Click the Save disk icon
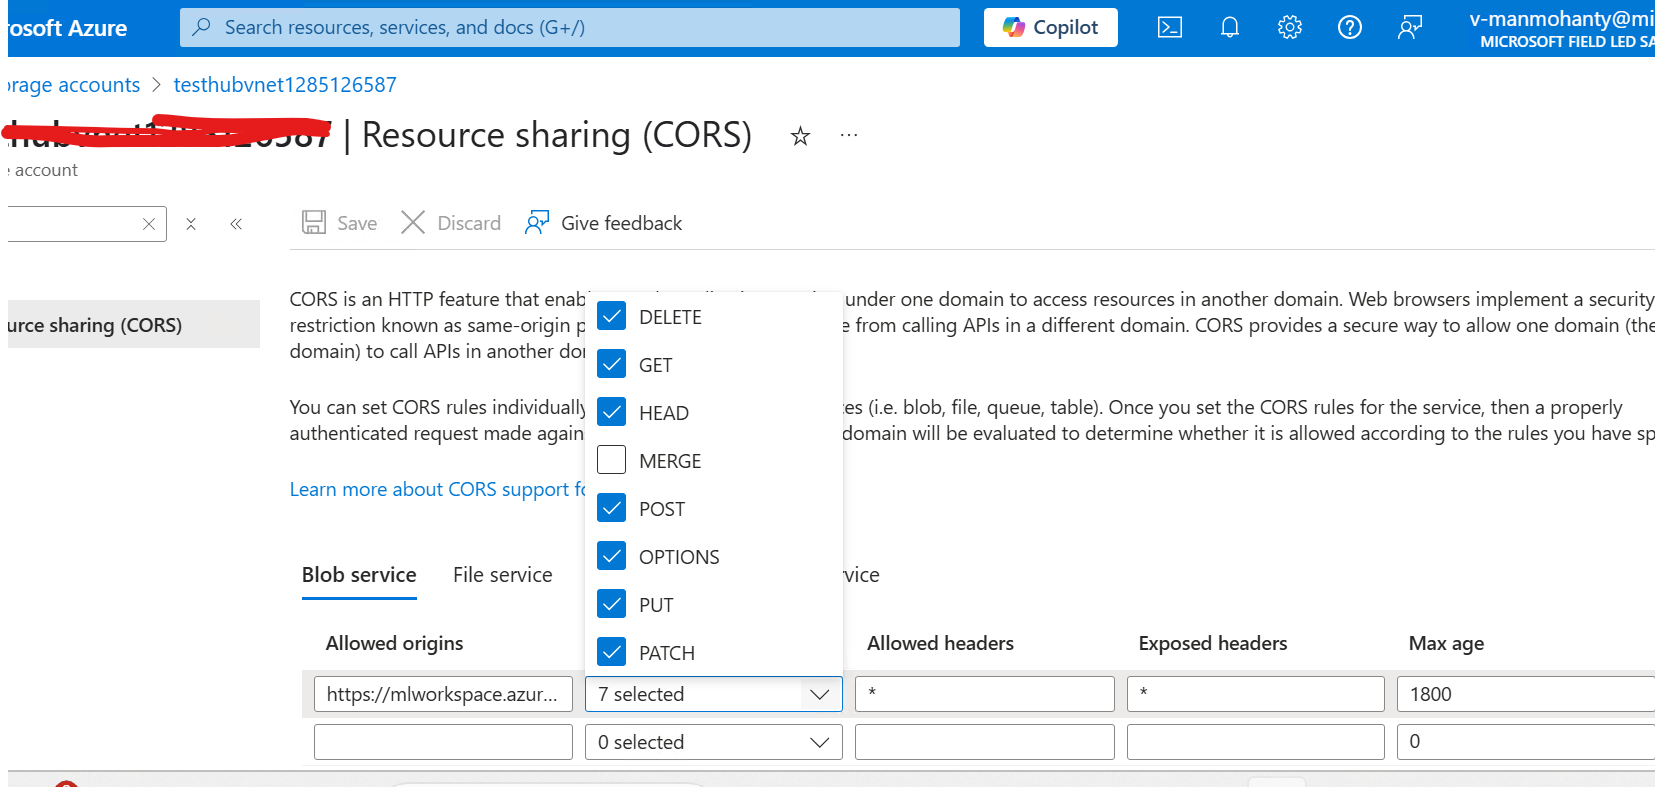This screenshot has width=1655, height=787. point(314,222)
